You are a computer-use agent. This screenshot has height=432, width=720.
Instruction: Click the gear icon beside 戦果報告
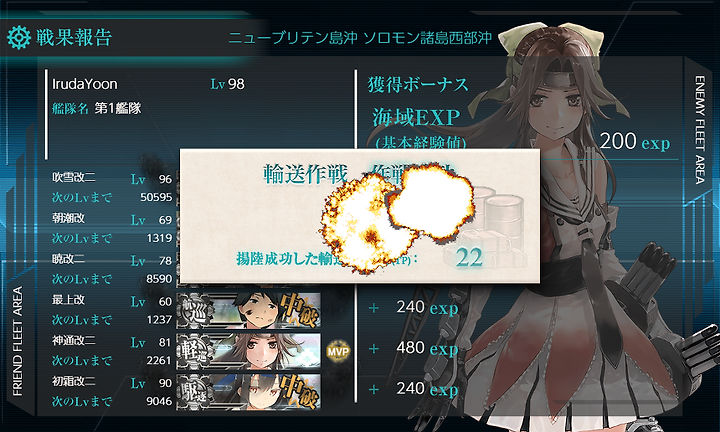19,38
